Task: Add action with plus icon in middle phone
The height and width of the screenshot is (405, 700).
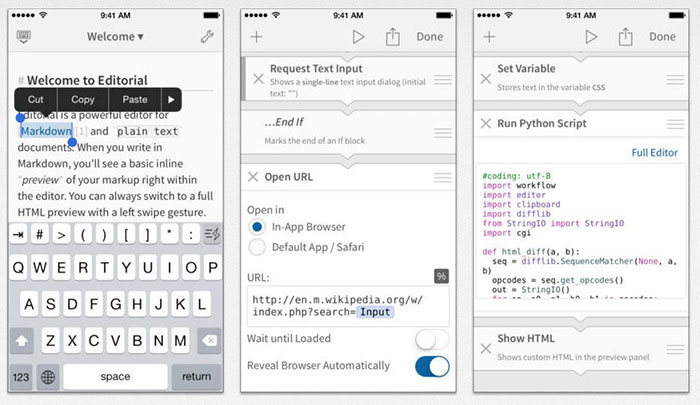Action: [256, 37]
